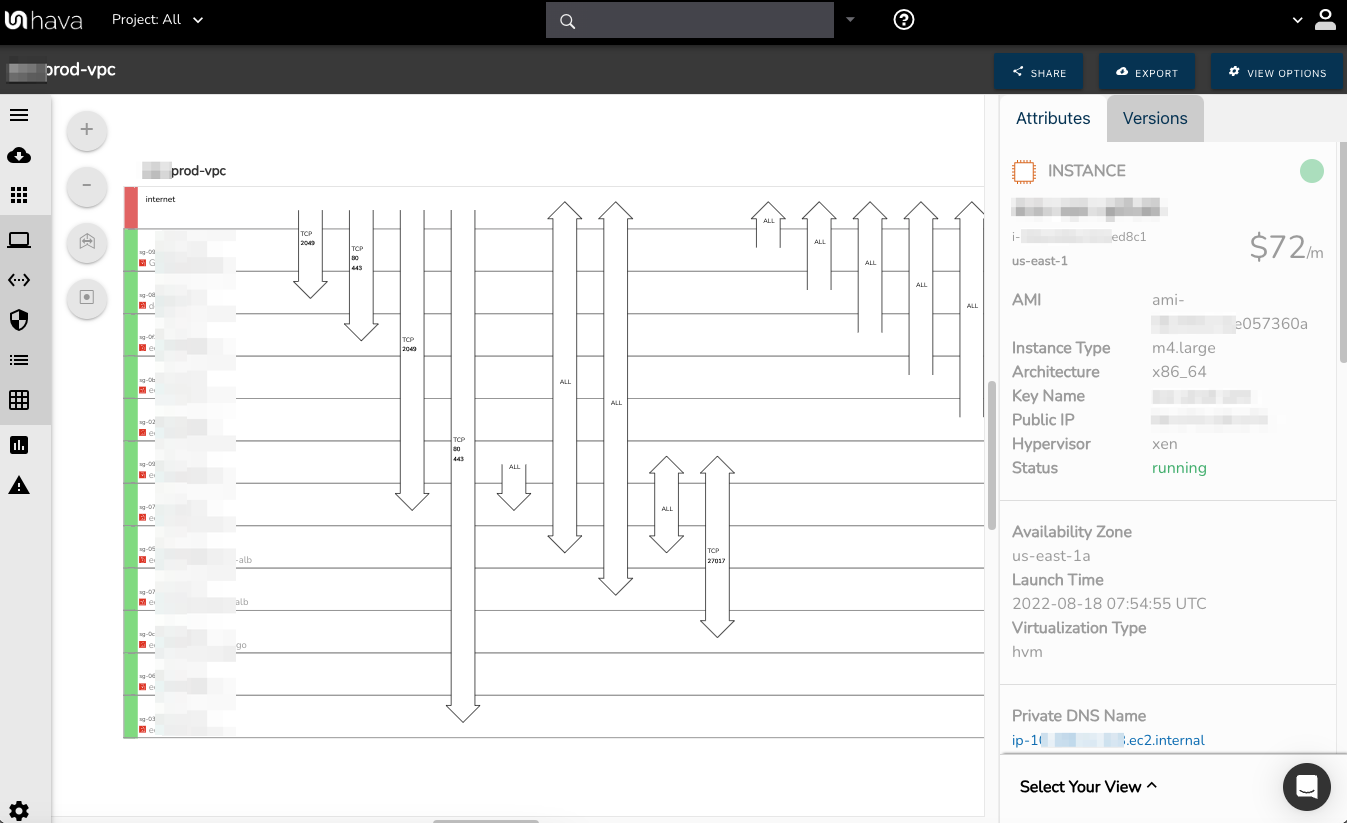Open the list view from the sidebar
Screen dimensions: 1347x823
tap(18, 359)
